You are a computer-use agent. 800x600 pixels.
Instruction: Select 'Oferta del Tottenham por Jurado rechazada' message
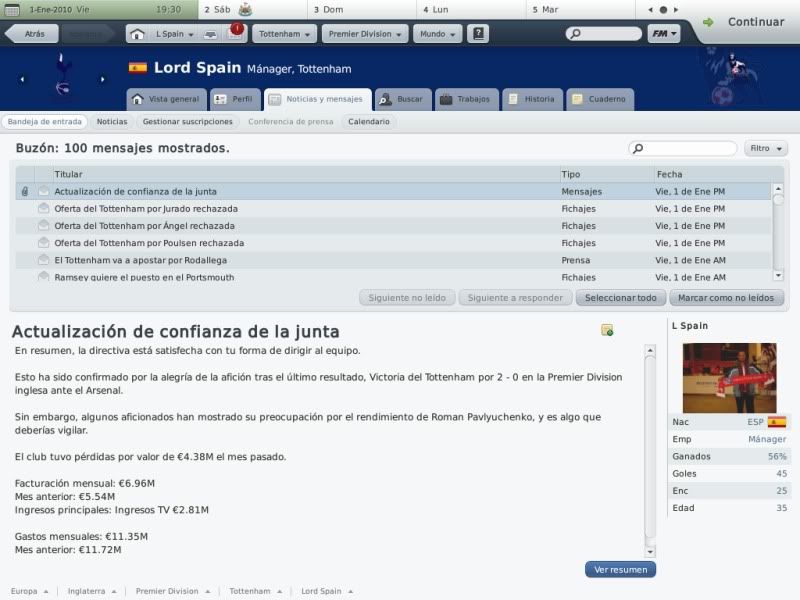393,209
